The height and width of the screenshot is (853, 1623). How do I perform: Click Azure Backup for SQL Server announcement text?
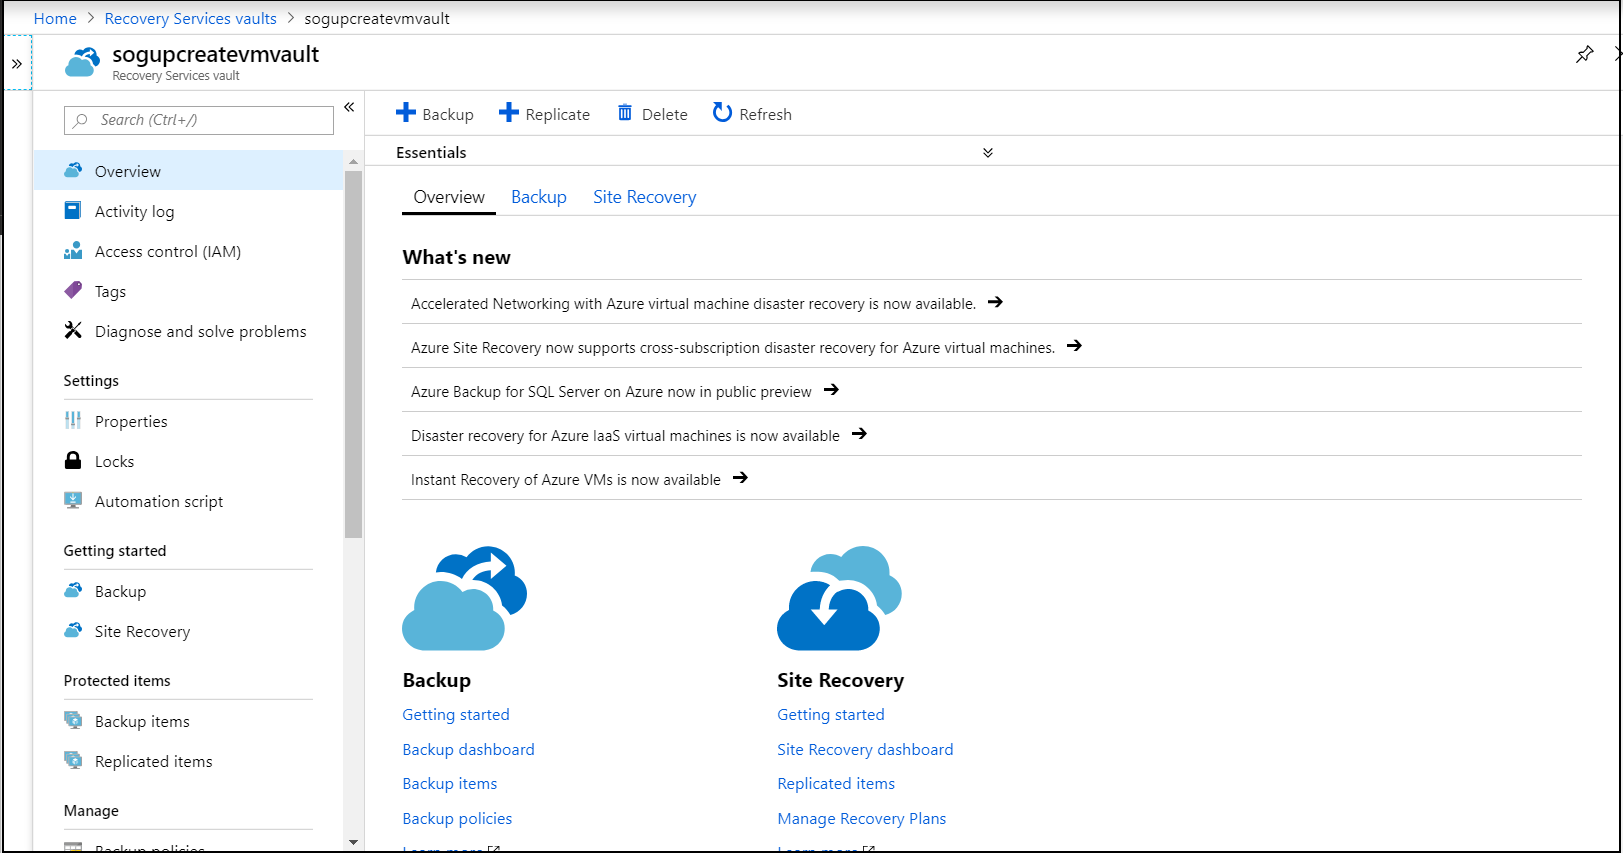pyautogui.click(x=611, y=392)
